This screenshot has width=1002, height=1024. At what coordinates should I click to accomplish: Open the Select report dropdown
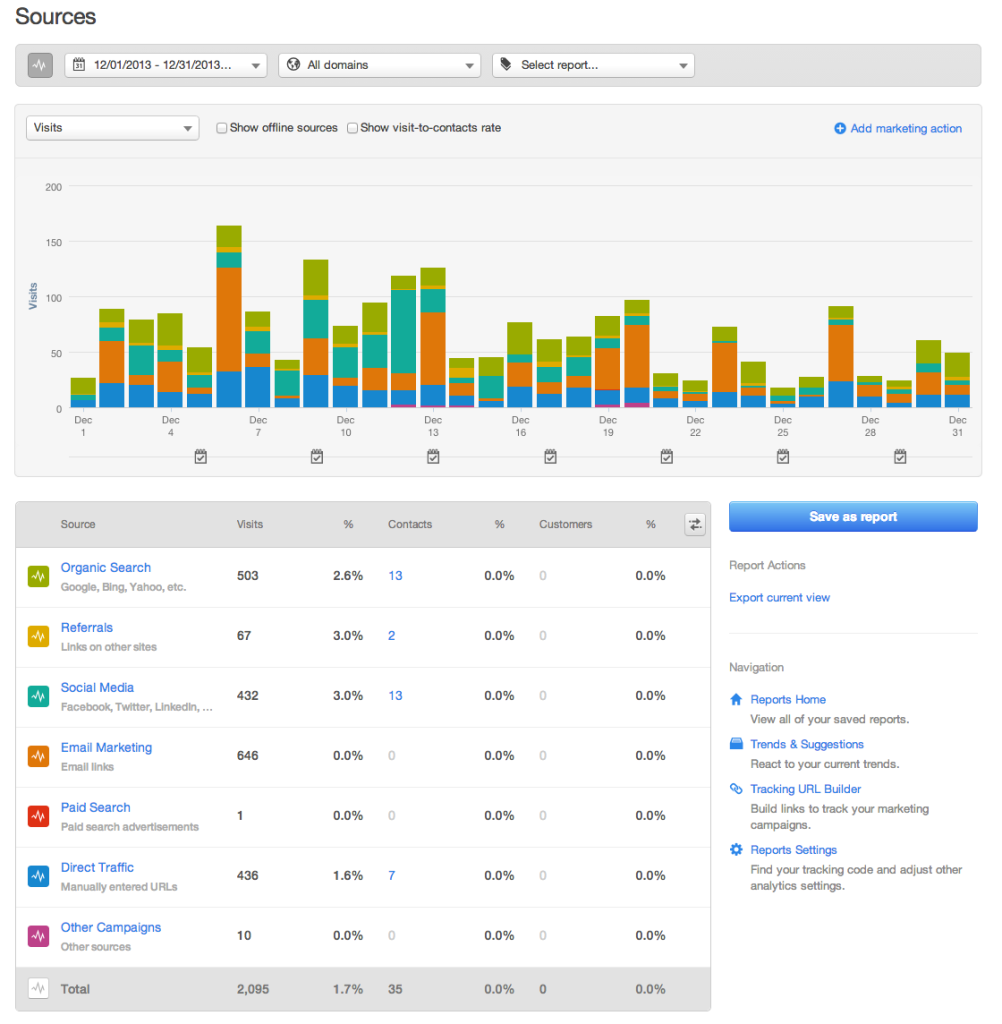tap(593, 65)
